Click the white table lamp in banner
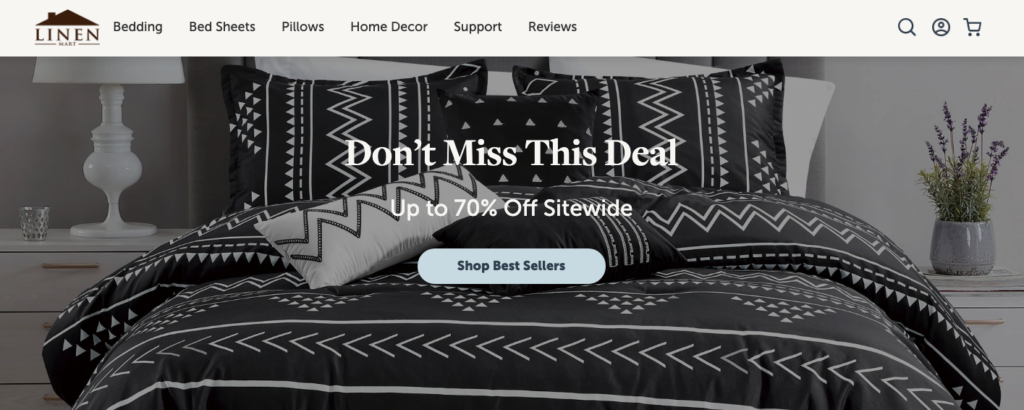The image size is (1024, 410). (x=110, y=147)
